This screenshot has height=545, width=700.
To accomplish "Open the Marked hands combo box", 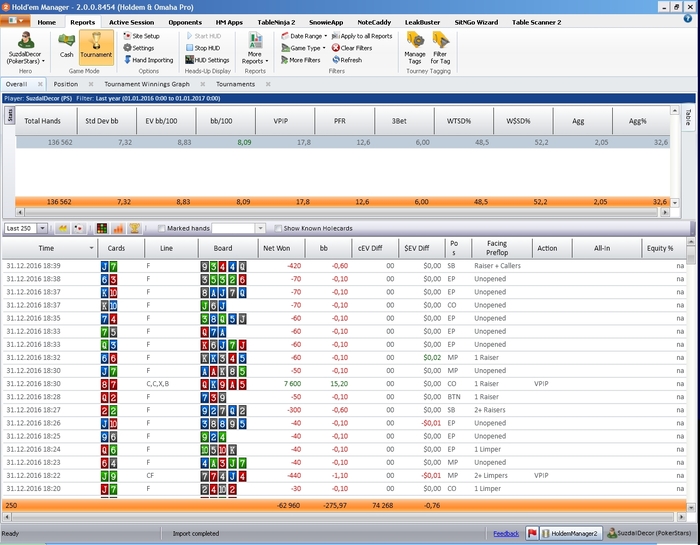I will pyautogui.click(x=238, y=228).
